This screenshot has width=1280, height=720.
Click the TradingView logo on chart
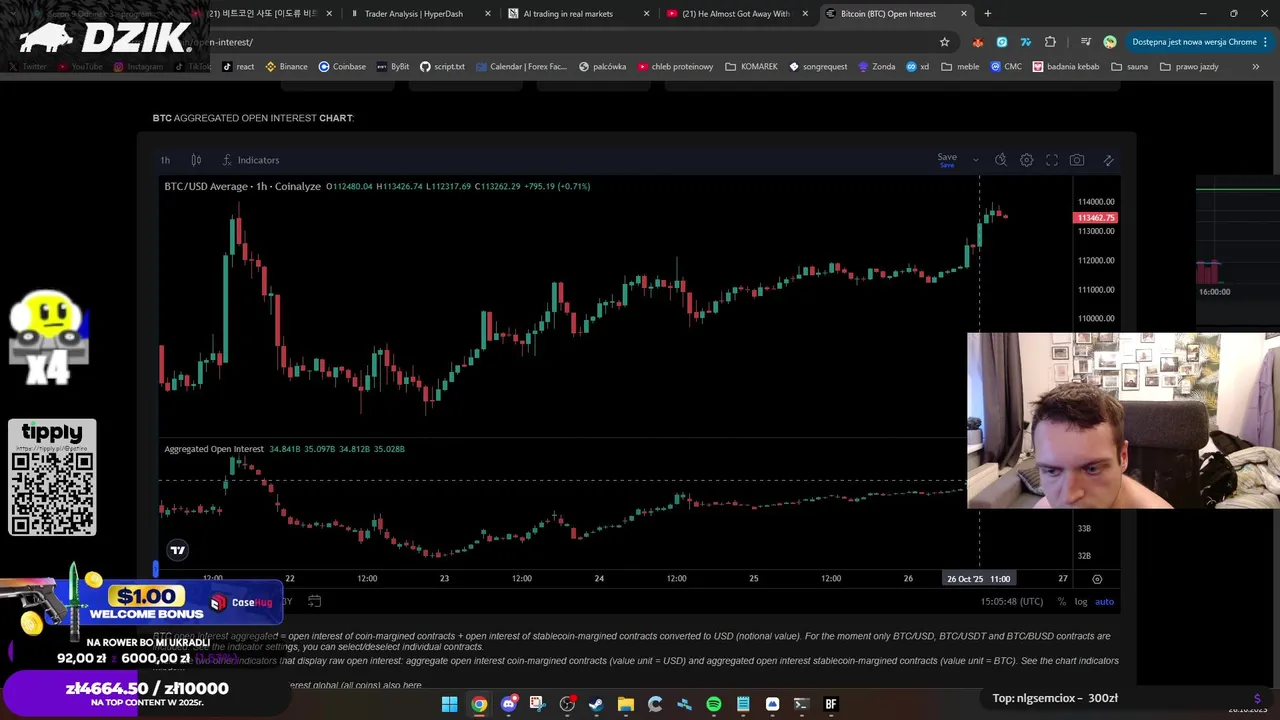click(x=177, y=550)
